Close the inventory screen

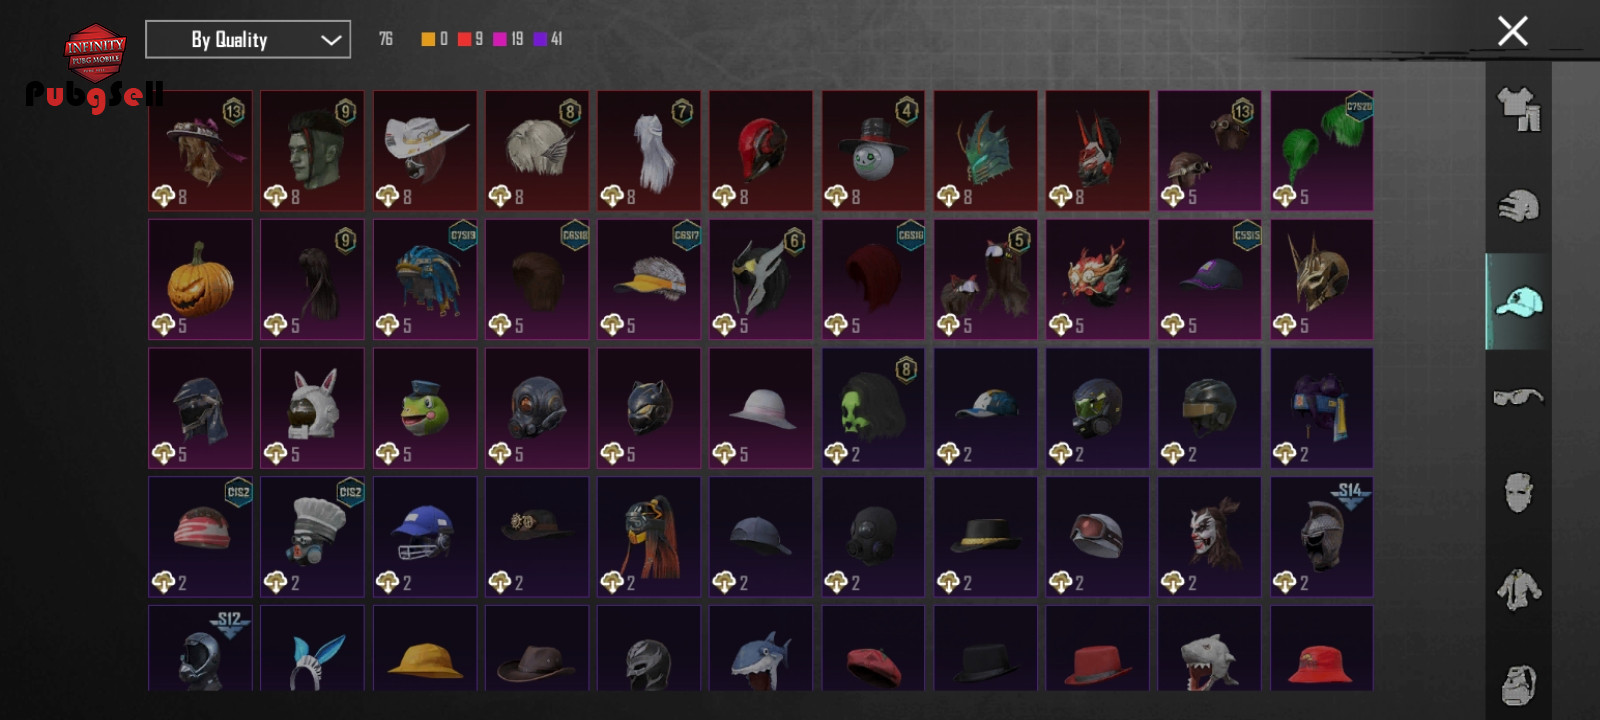click(x=1512, y=31)
